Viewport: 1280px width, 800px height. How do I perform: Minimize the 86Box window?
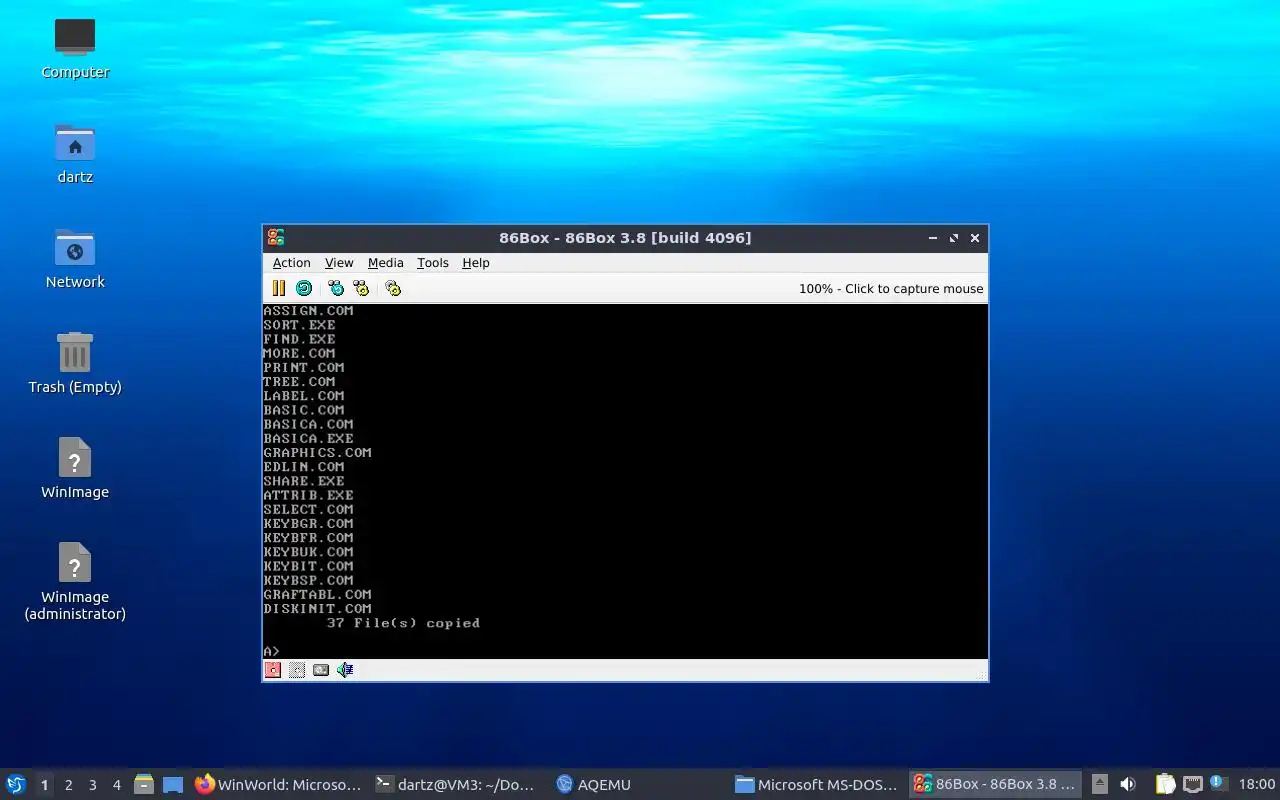[933, 238]
